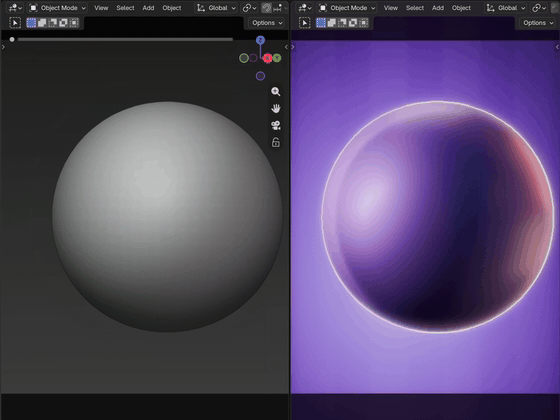Choose Subtract Selection mode in left viewport

tap(53, 23)
